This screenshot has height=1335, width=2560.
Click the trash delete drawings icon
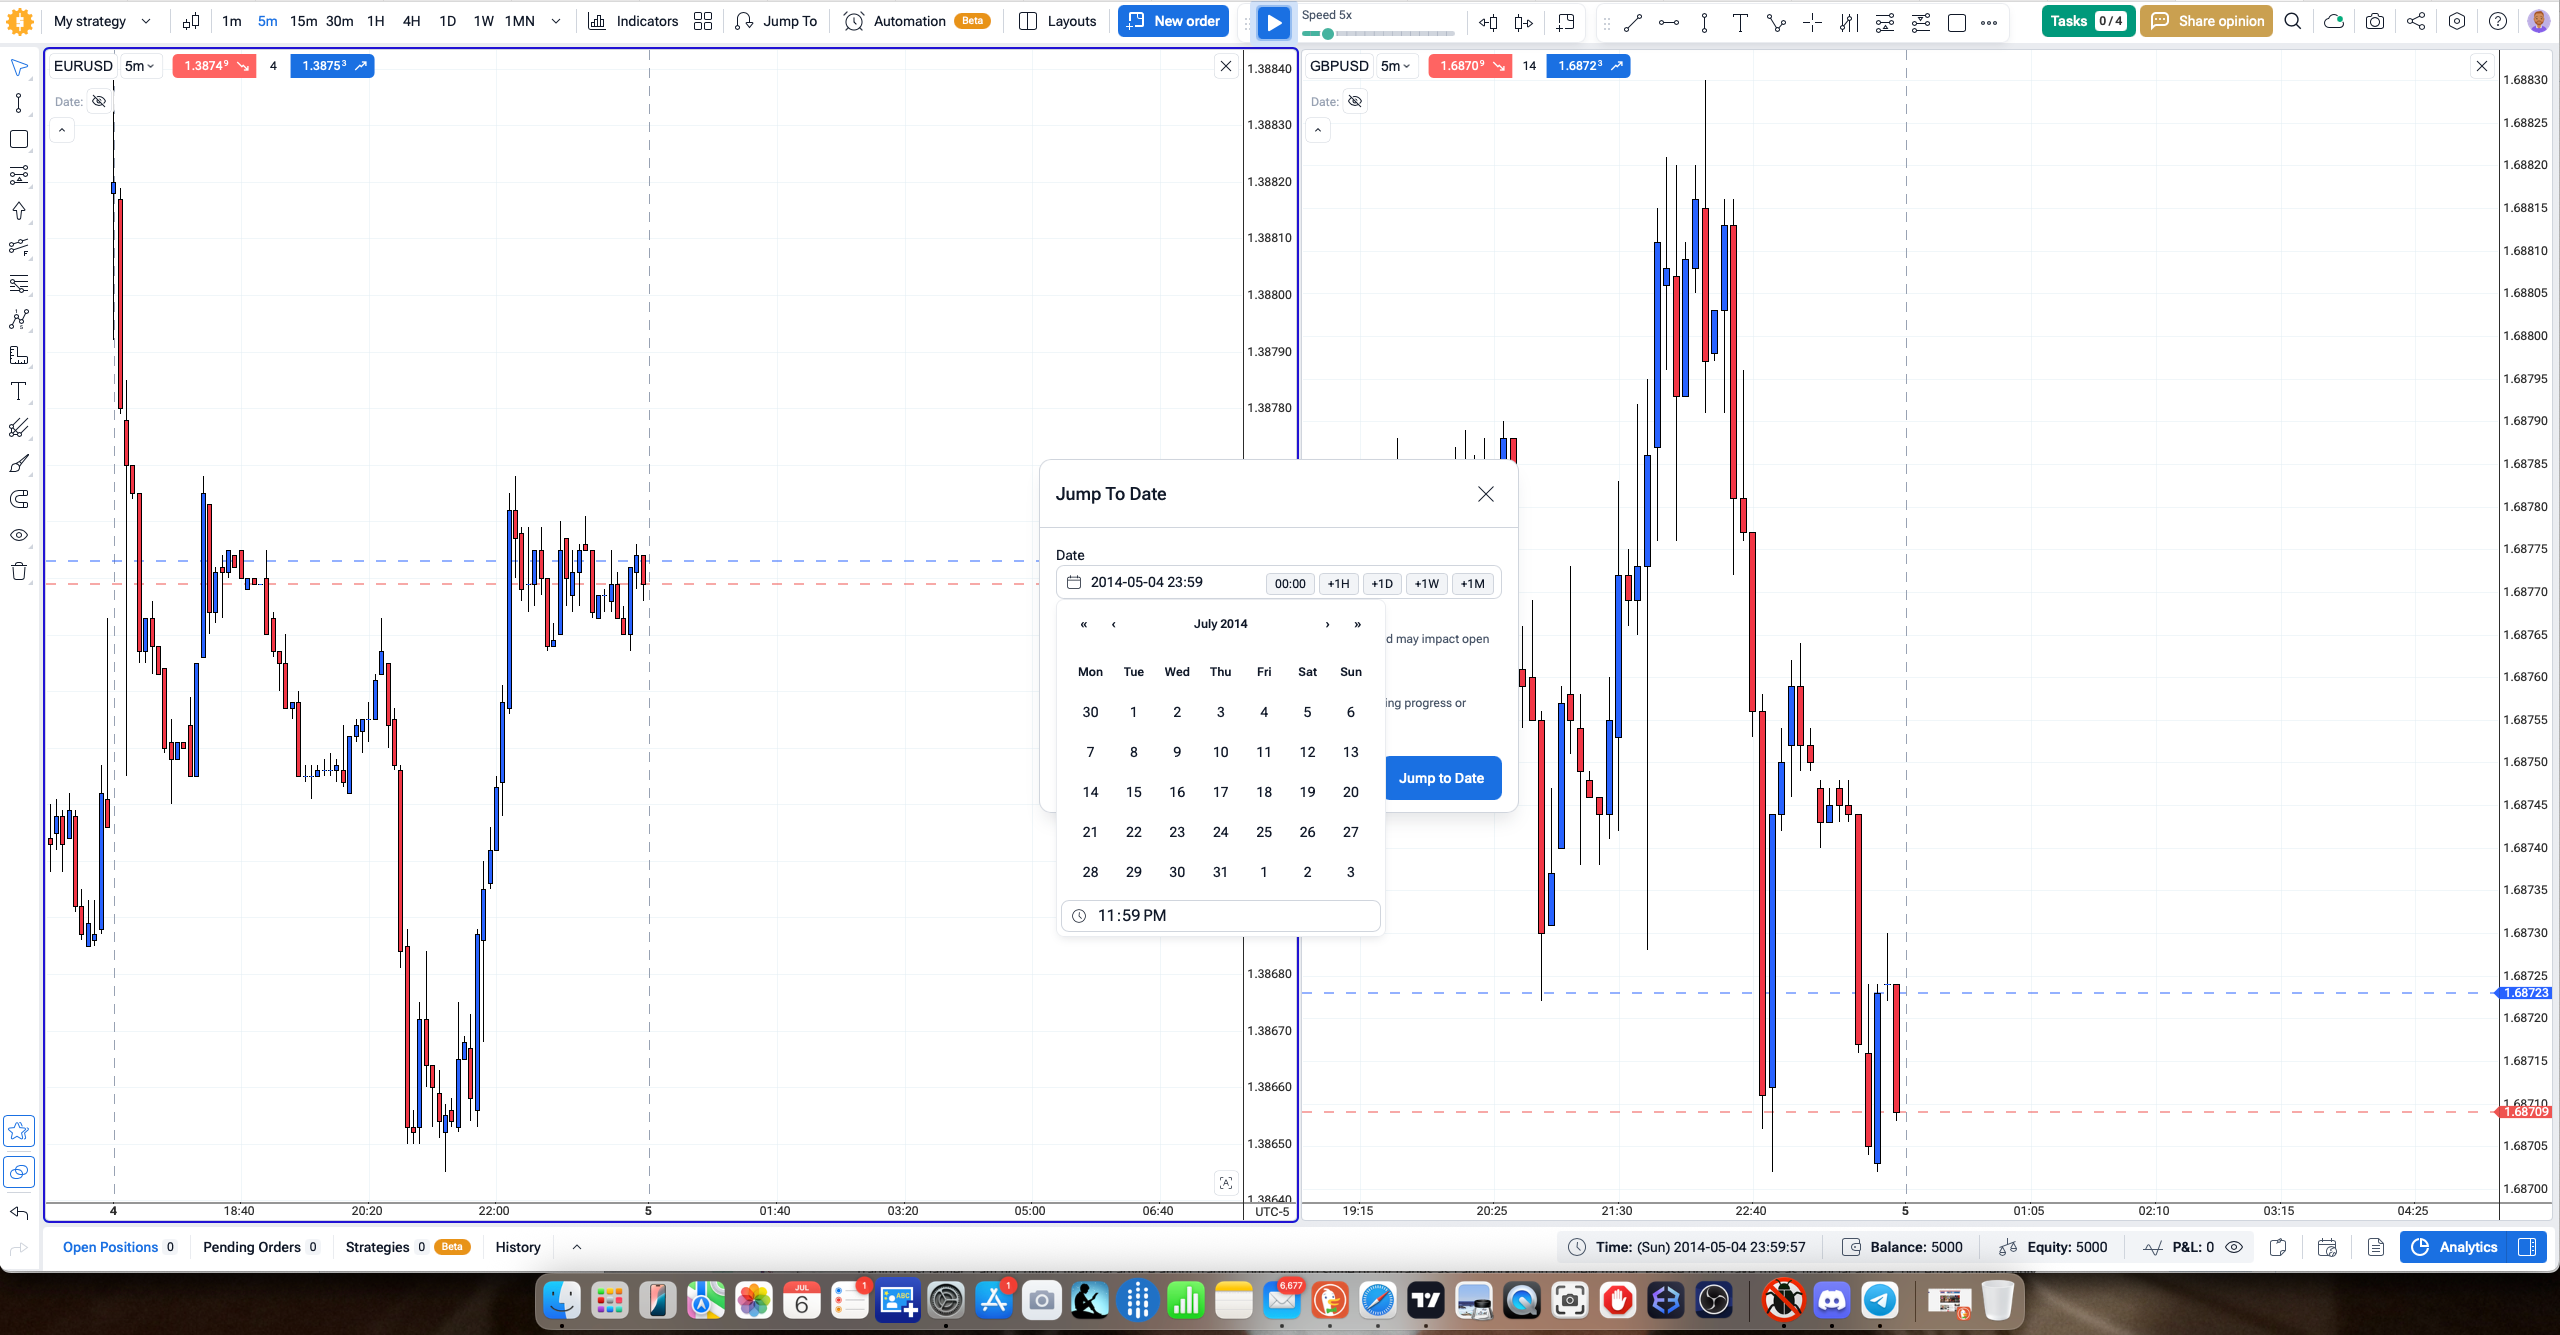[x=19, y=571]
